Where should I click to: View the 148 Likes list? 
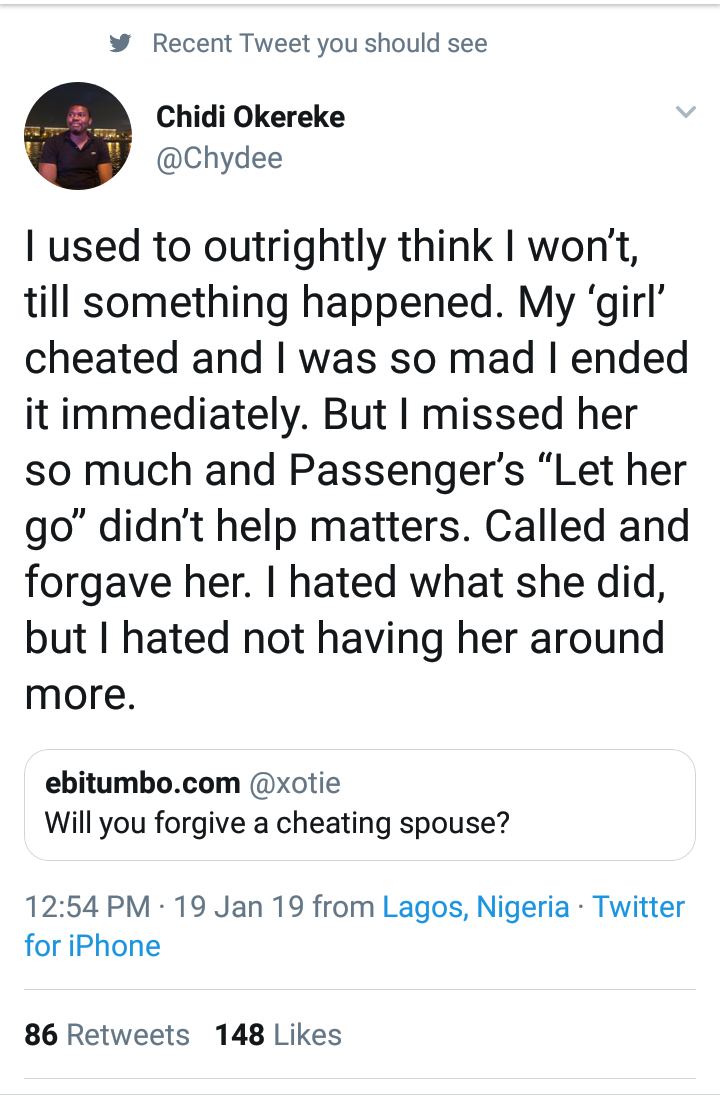tap(278, 1035)
